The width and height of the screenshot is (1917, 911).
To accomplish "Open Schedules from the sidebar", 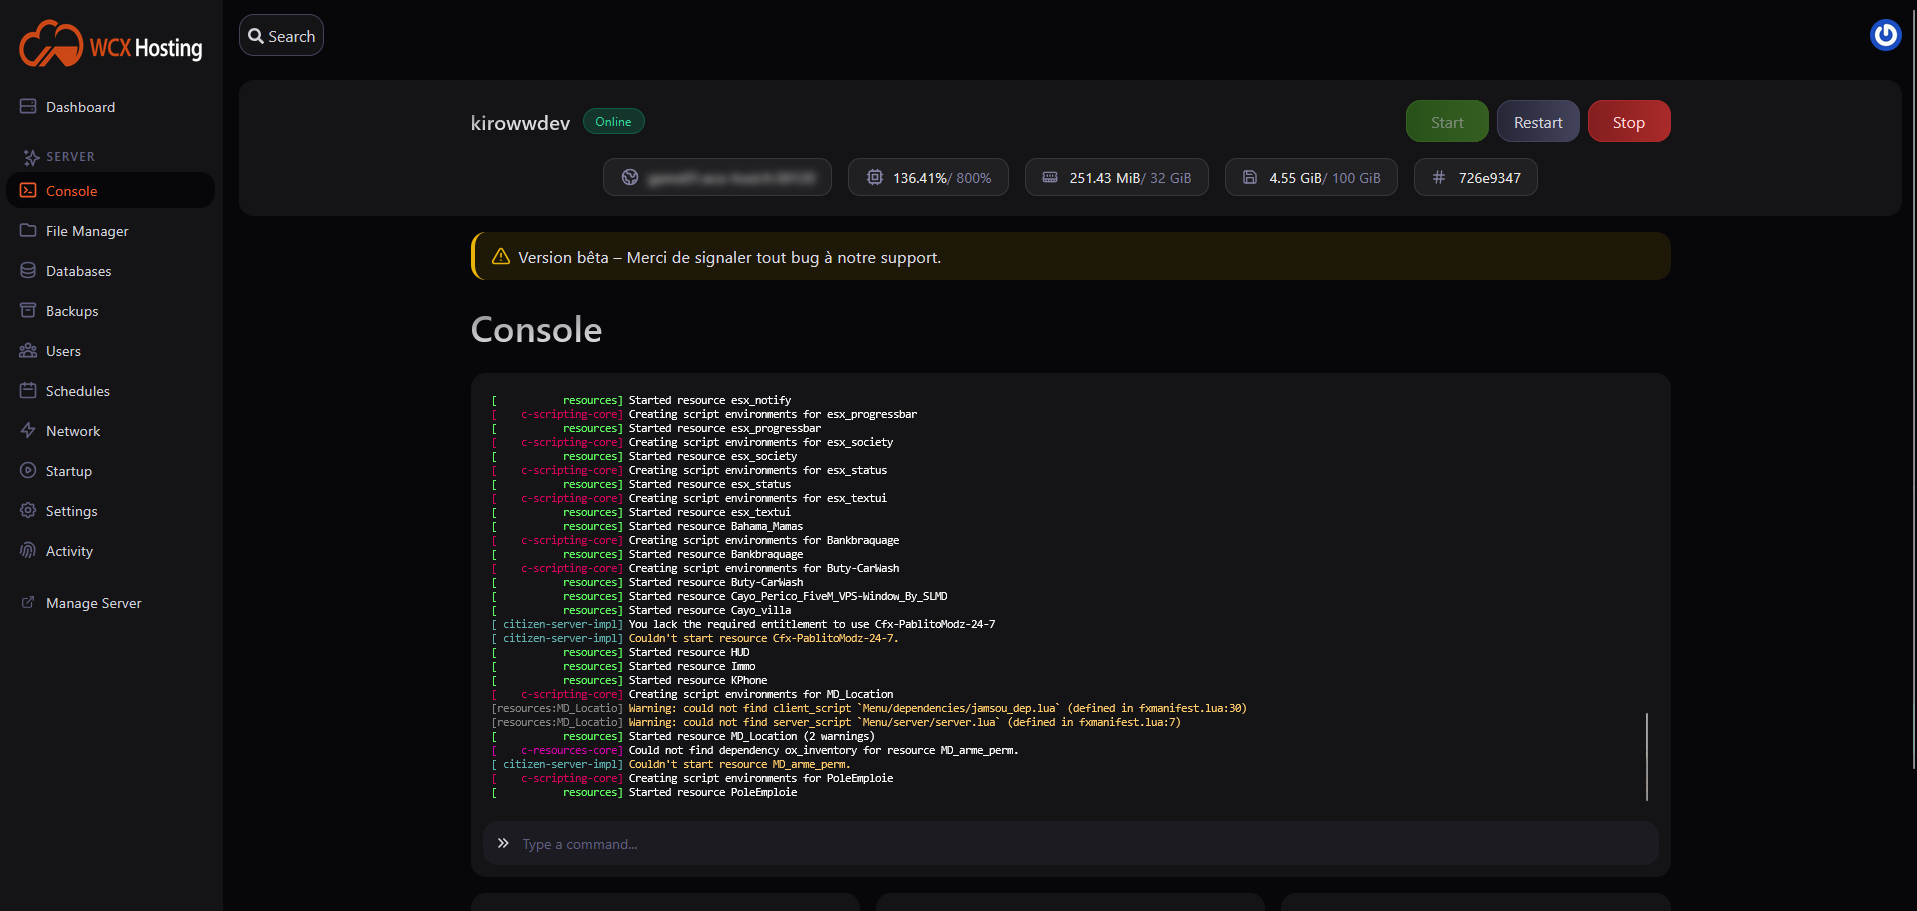I will point(110,391).
